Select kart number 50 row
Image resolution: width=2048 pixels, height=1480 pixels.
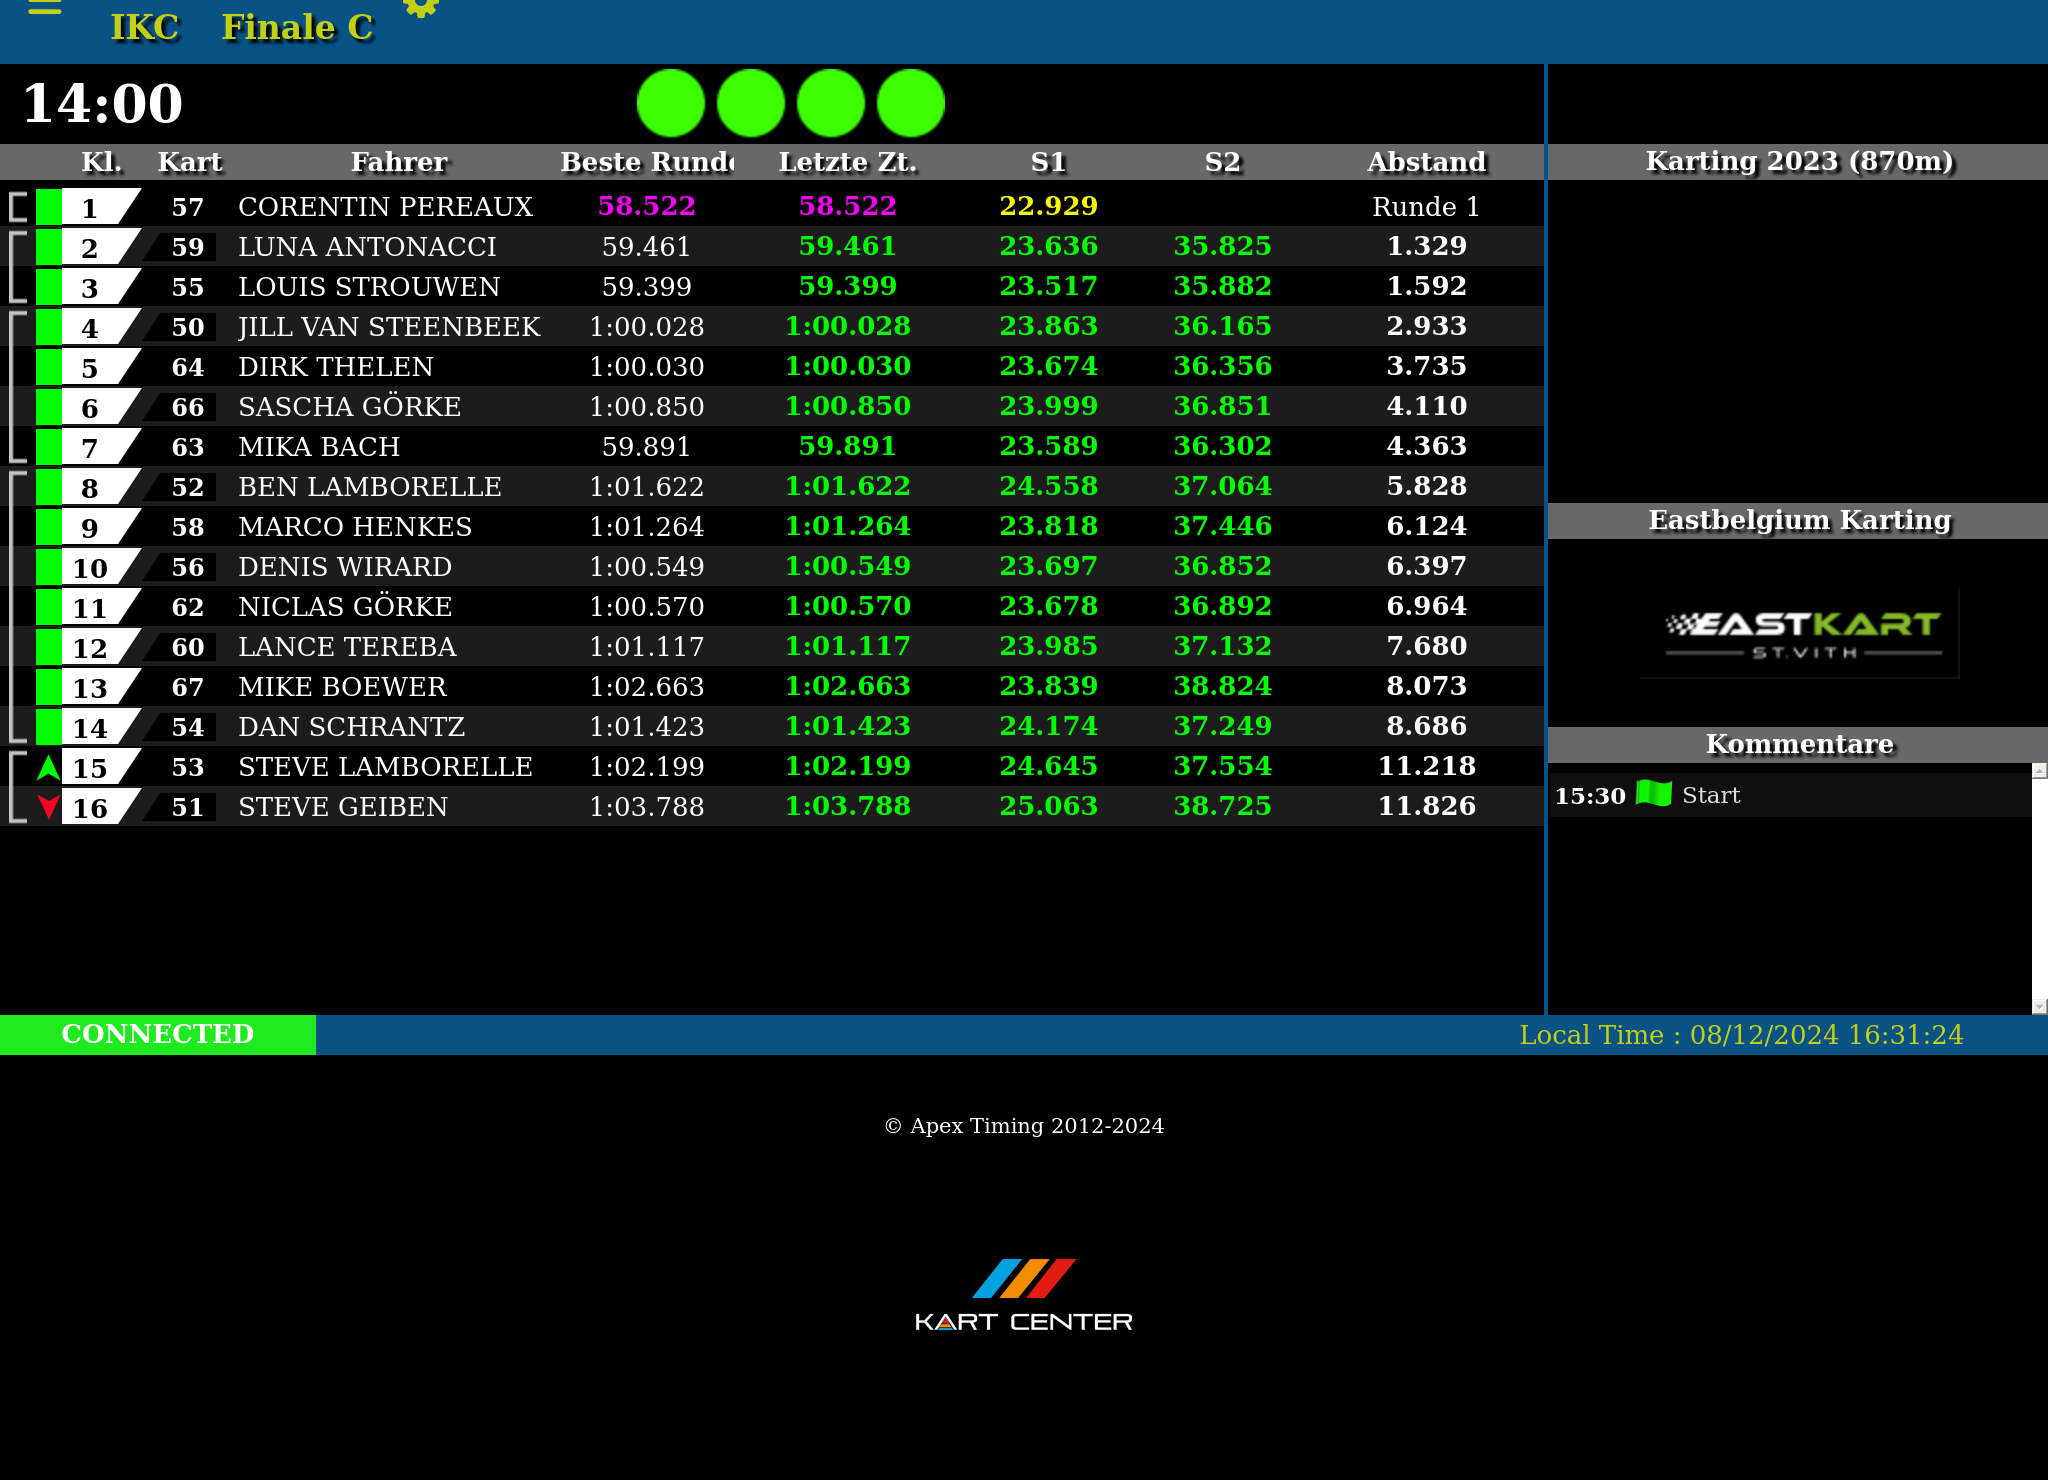[188, 327]
